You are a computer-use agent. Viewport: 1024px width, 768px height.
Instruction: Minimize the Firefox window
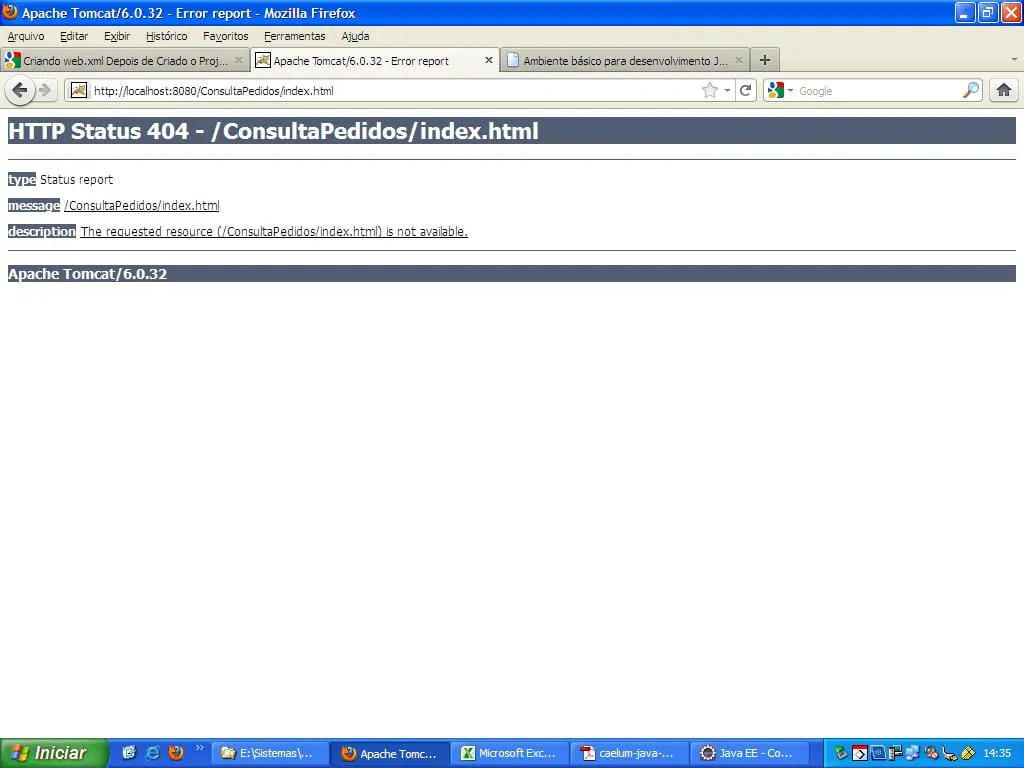tap(965, 12)
